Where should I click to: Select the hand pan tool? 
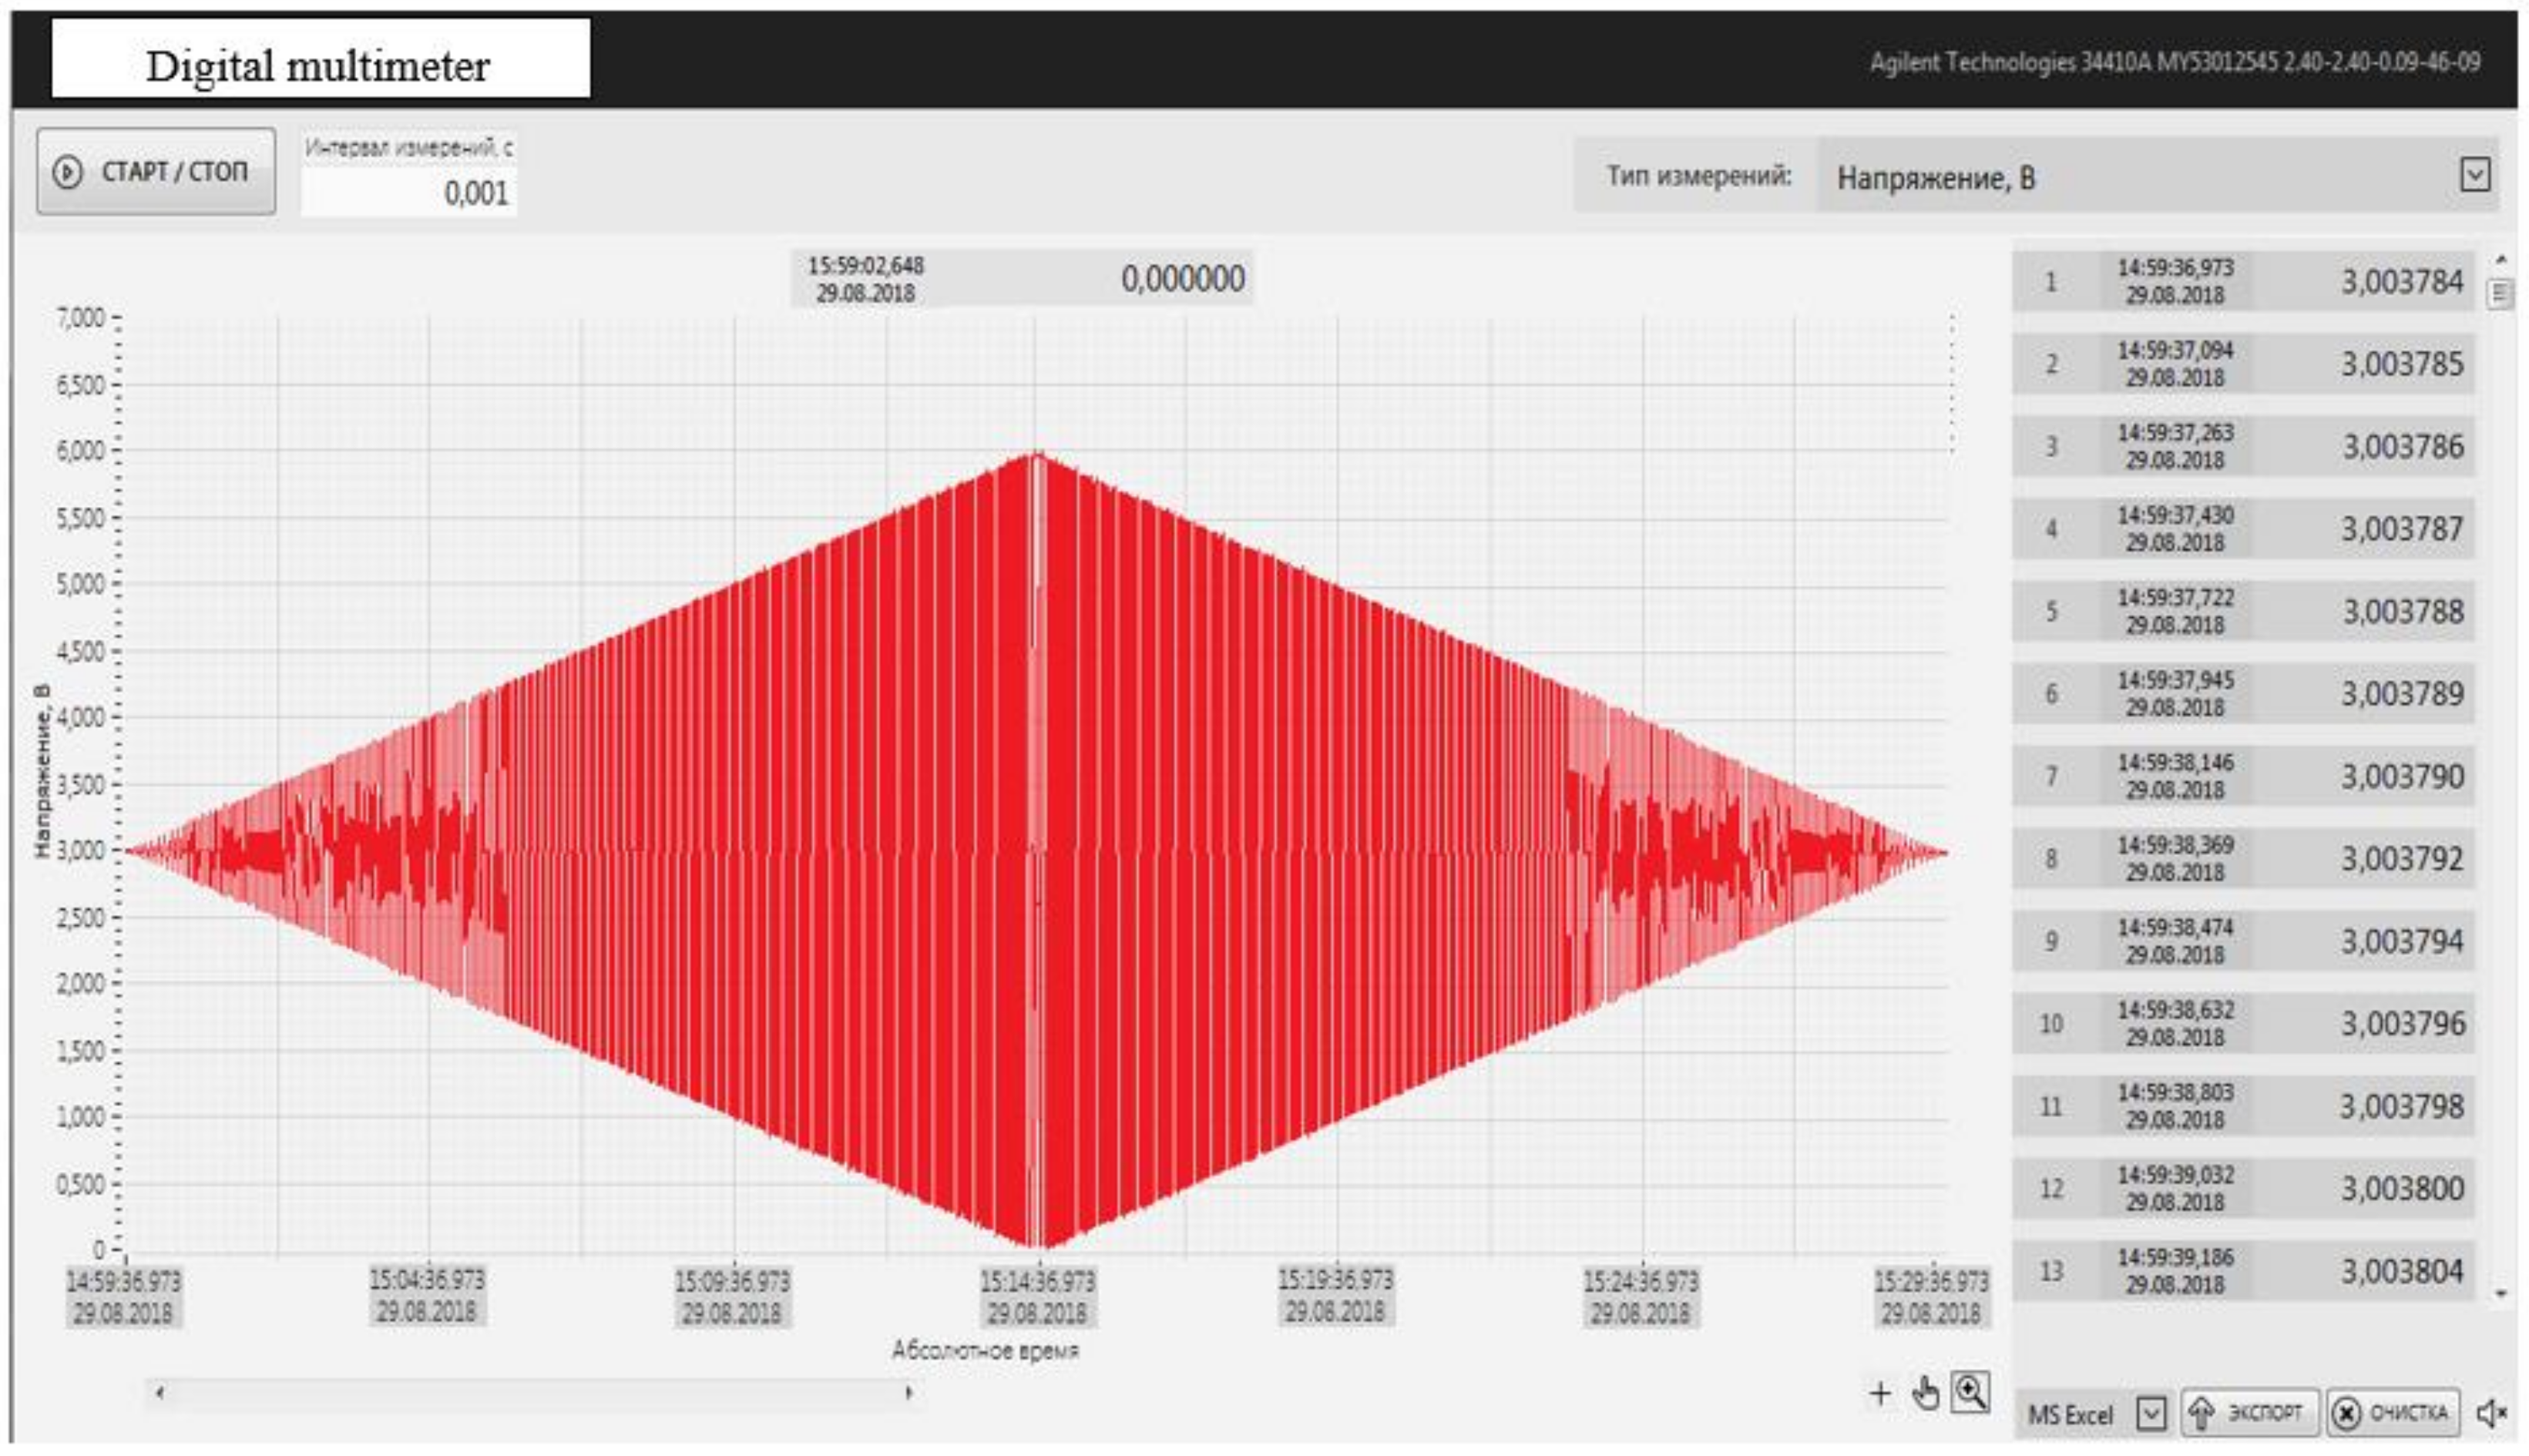click(1924, 1393)
